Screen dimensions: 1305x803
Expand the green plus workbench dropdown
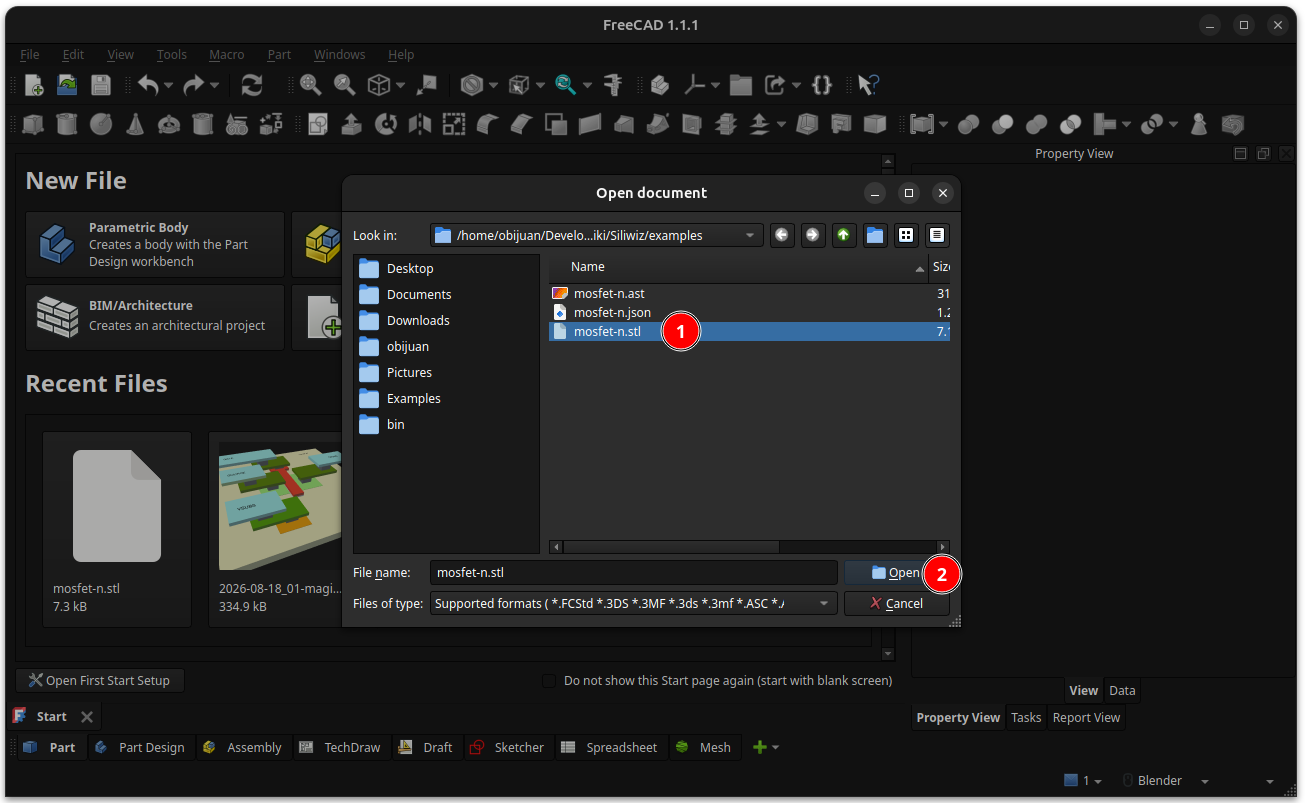pyautogui.click(x=775, y=747)
